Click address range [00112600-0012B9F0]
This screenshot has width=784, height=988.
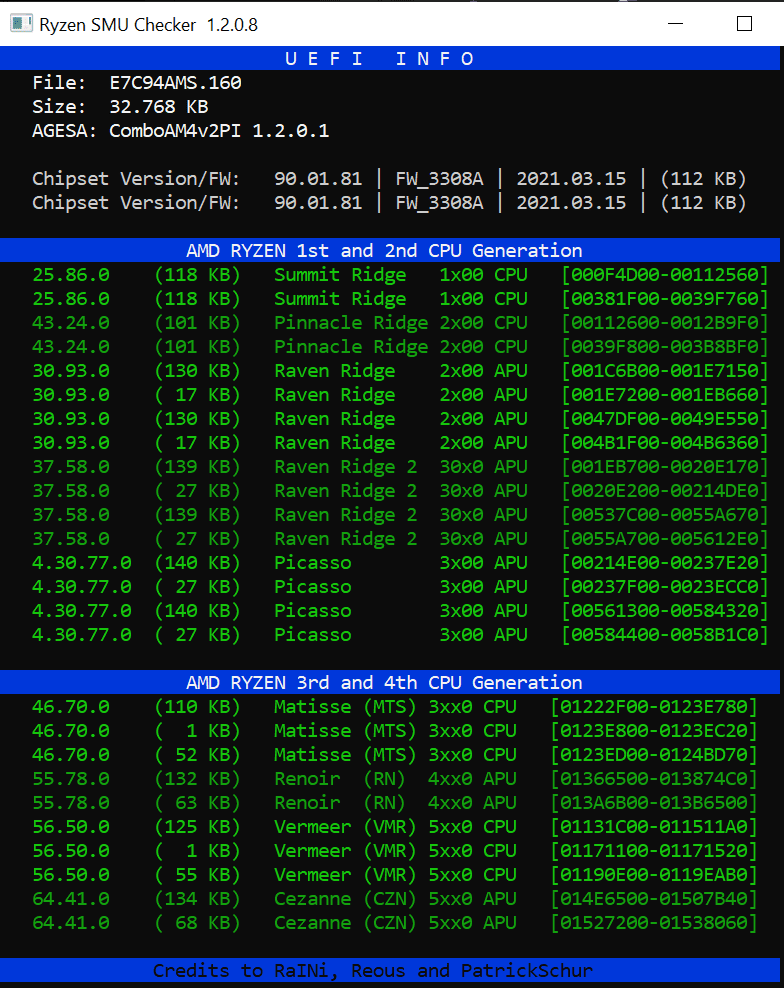tap(665, 323)
